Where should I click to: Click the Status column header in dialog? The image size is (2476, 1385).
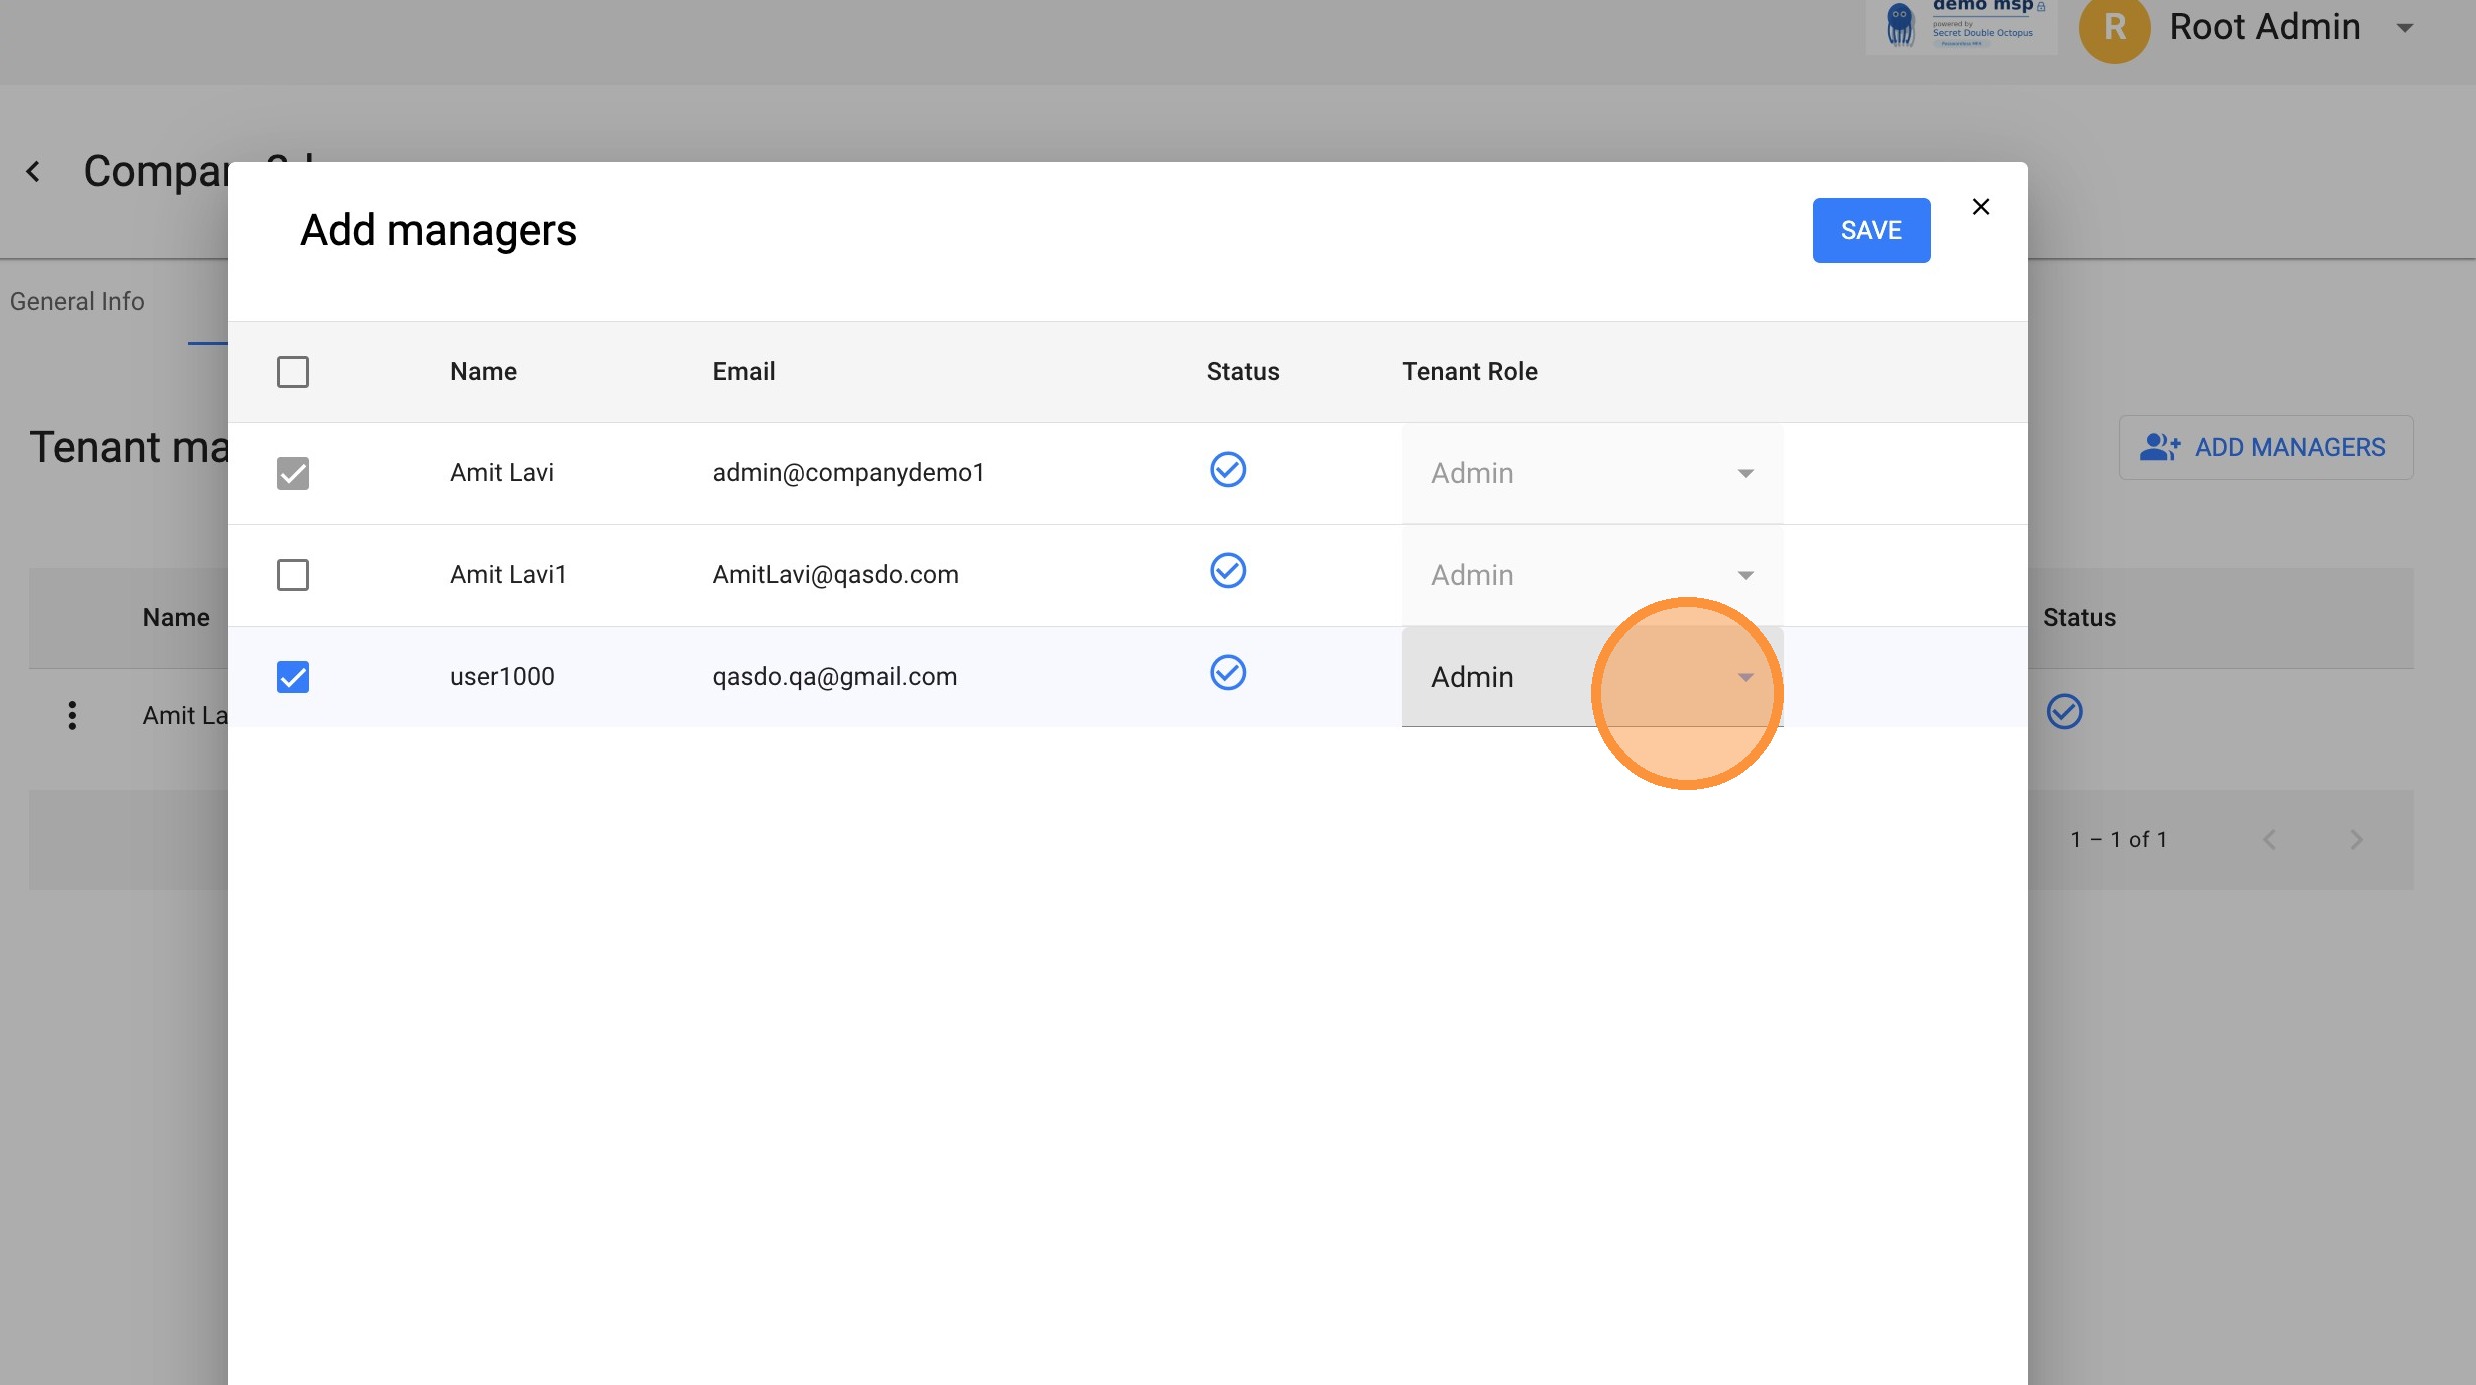click(1242, 372)
